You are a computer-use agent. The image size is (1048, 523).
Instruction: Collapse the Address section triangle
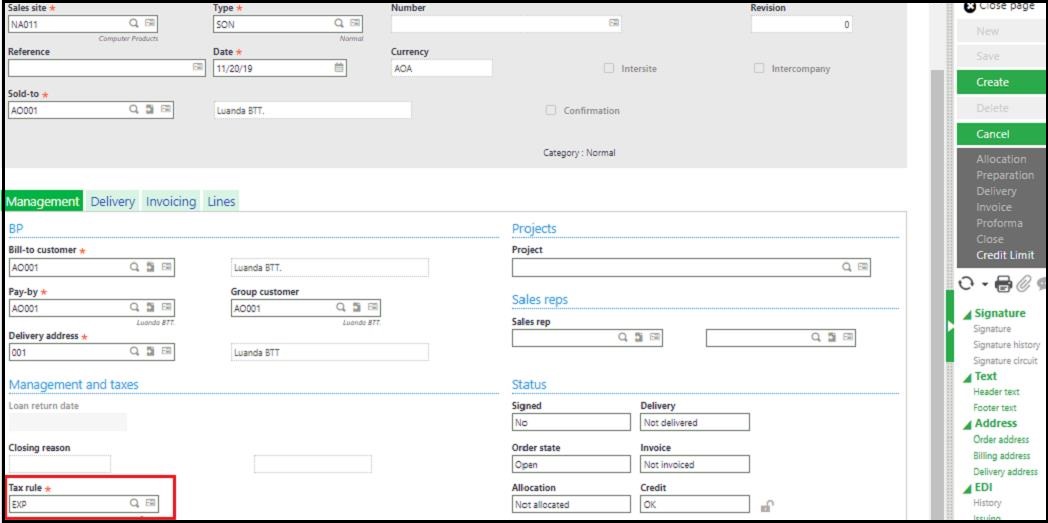coord(967,424)
